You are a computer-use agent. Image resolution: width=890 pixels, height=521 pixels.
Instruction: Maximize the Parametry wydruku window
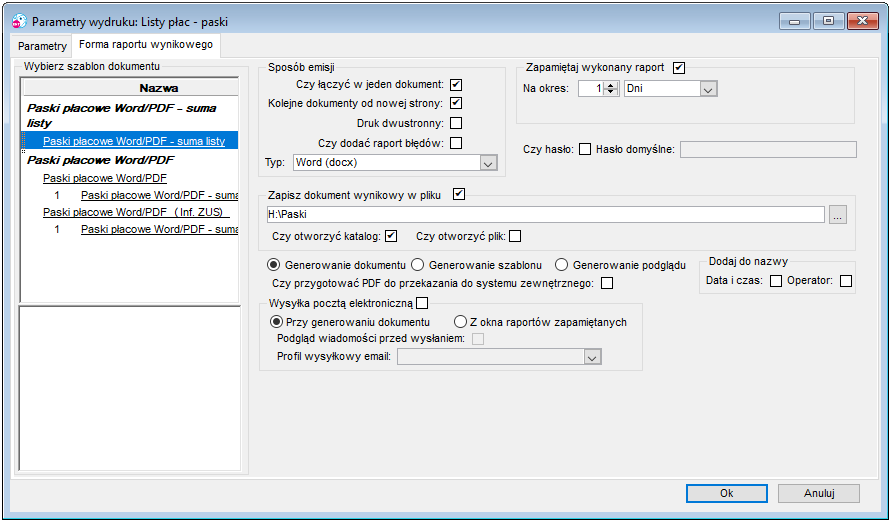coord(828,21)
